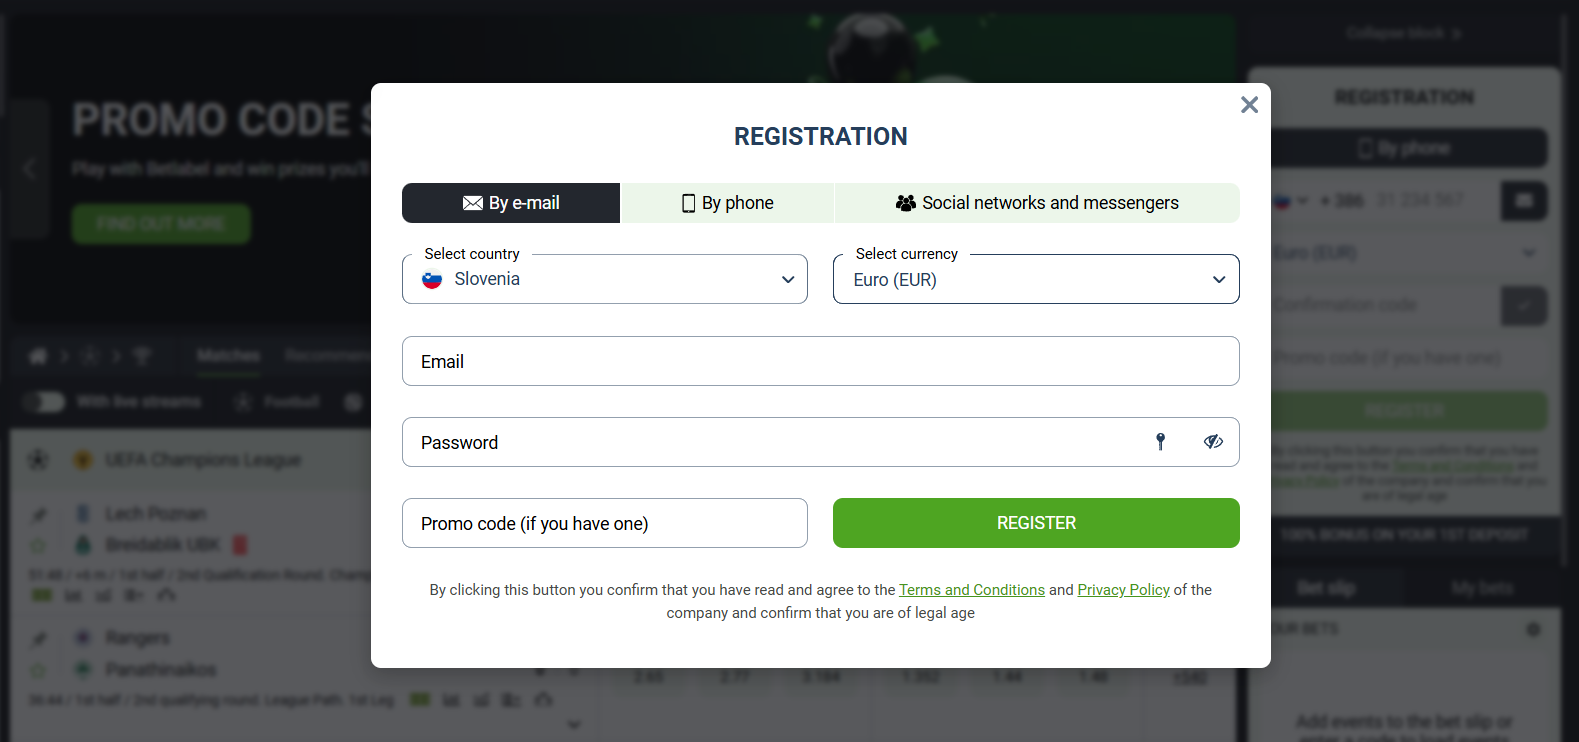Expand the Select currency dropdown
Image resolution: width=1579 pixels, height=742 pixels.
[x=1036, y=279]
